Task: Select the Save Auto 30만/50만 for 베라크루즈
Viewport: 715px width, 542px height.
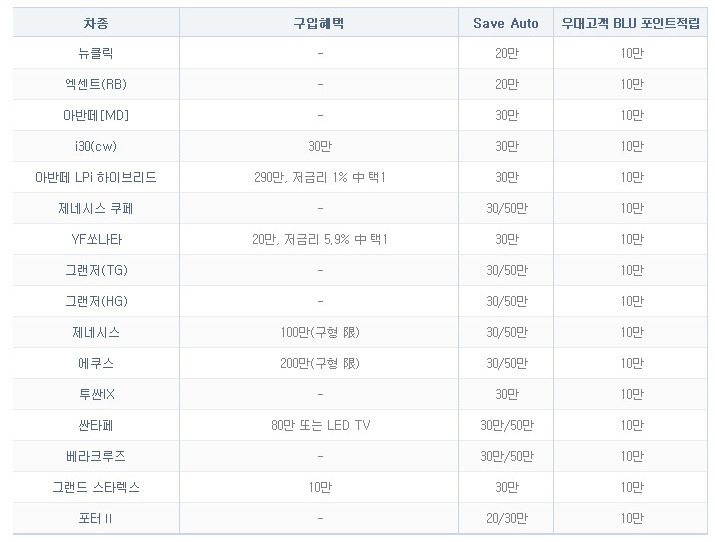Action: click(x=507, y=456)
